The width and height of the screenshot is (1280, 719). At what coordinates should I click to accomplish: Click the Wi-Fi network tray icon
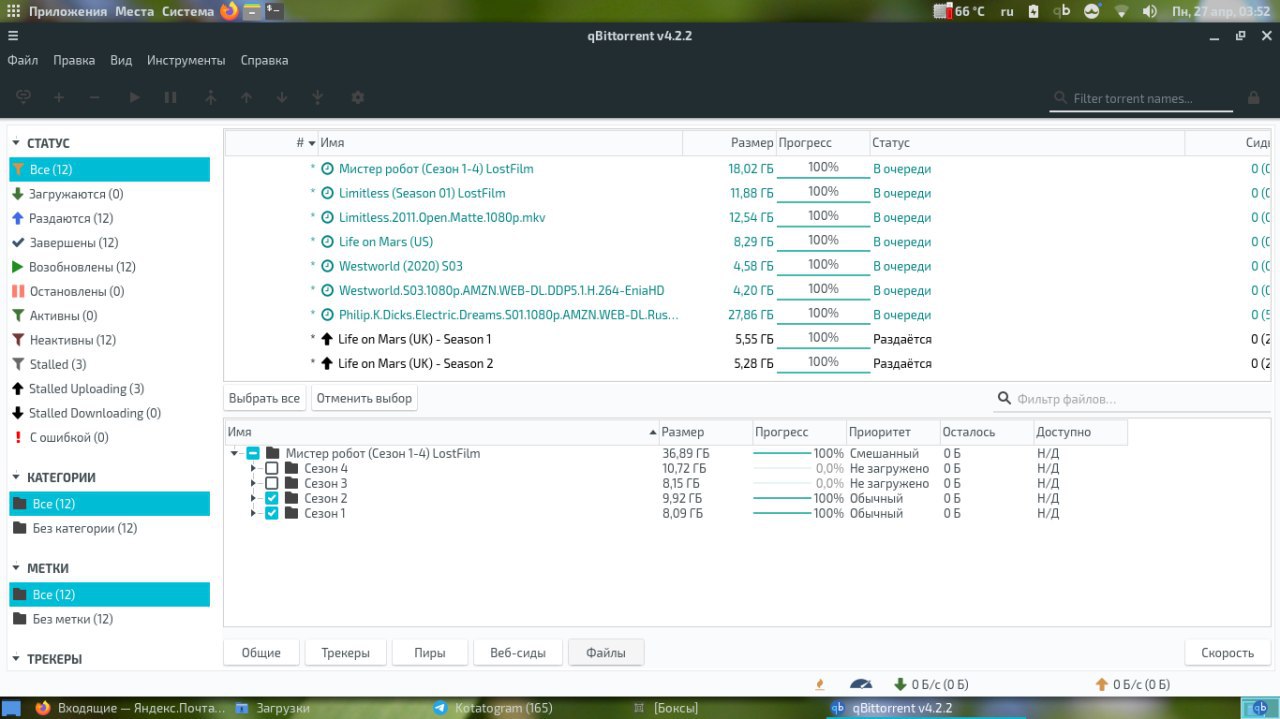coord(1121,11)
